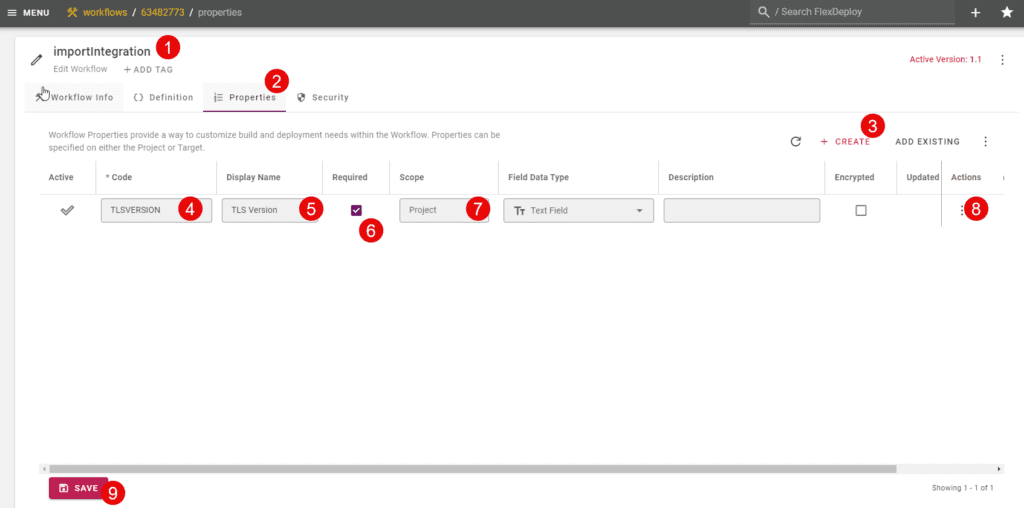Go to the workflows breadcrumb link
1024x508 pixels.
pos(104,12)
